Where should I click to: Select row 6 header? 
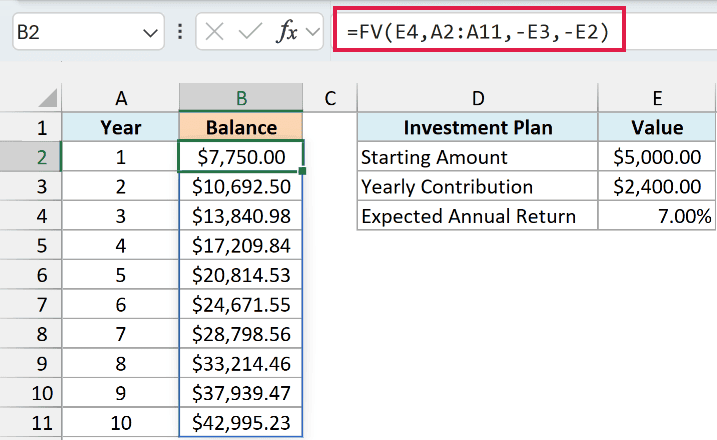pyautogui.click(x=31, y=275)
